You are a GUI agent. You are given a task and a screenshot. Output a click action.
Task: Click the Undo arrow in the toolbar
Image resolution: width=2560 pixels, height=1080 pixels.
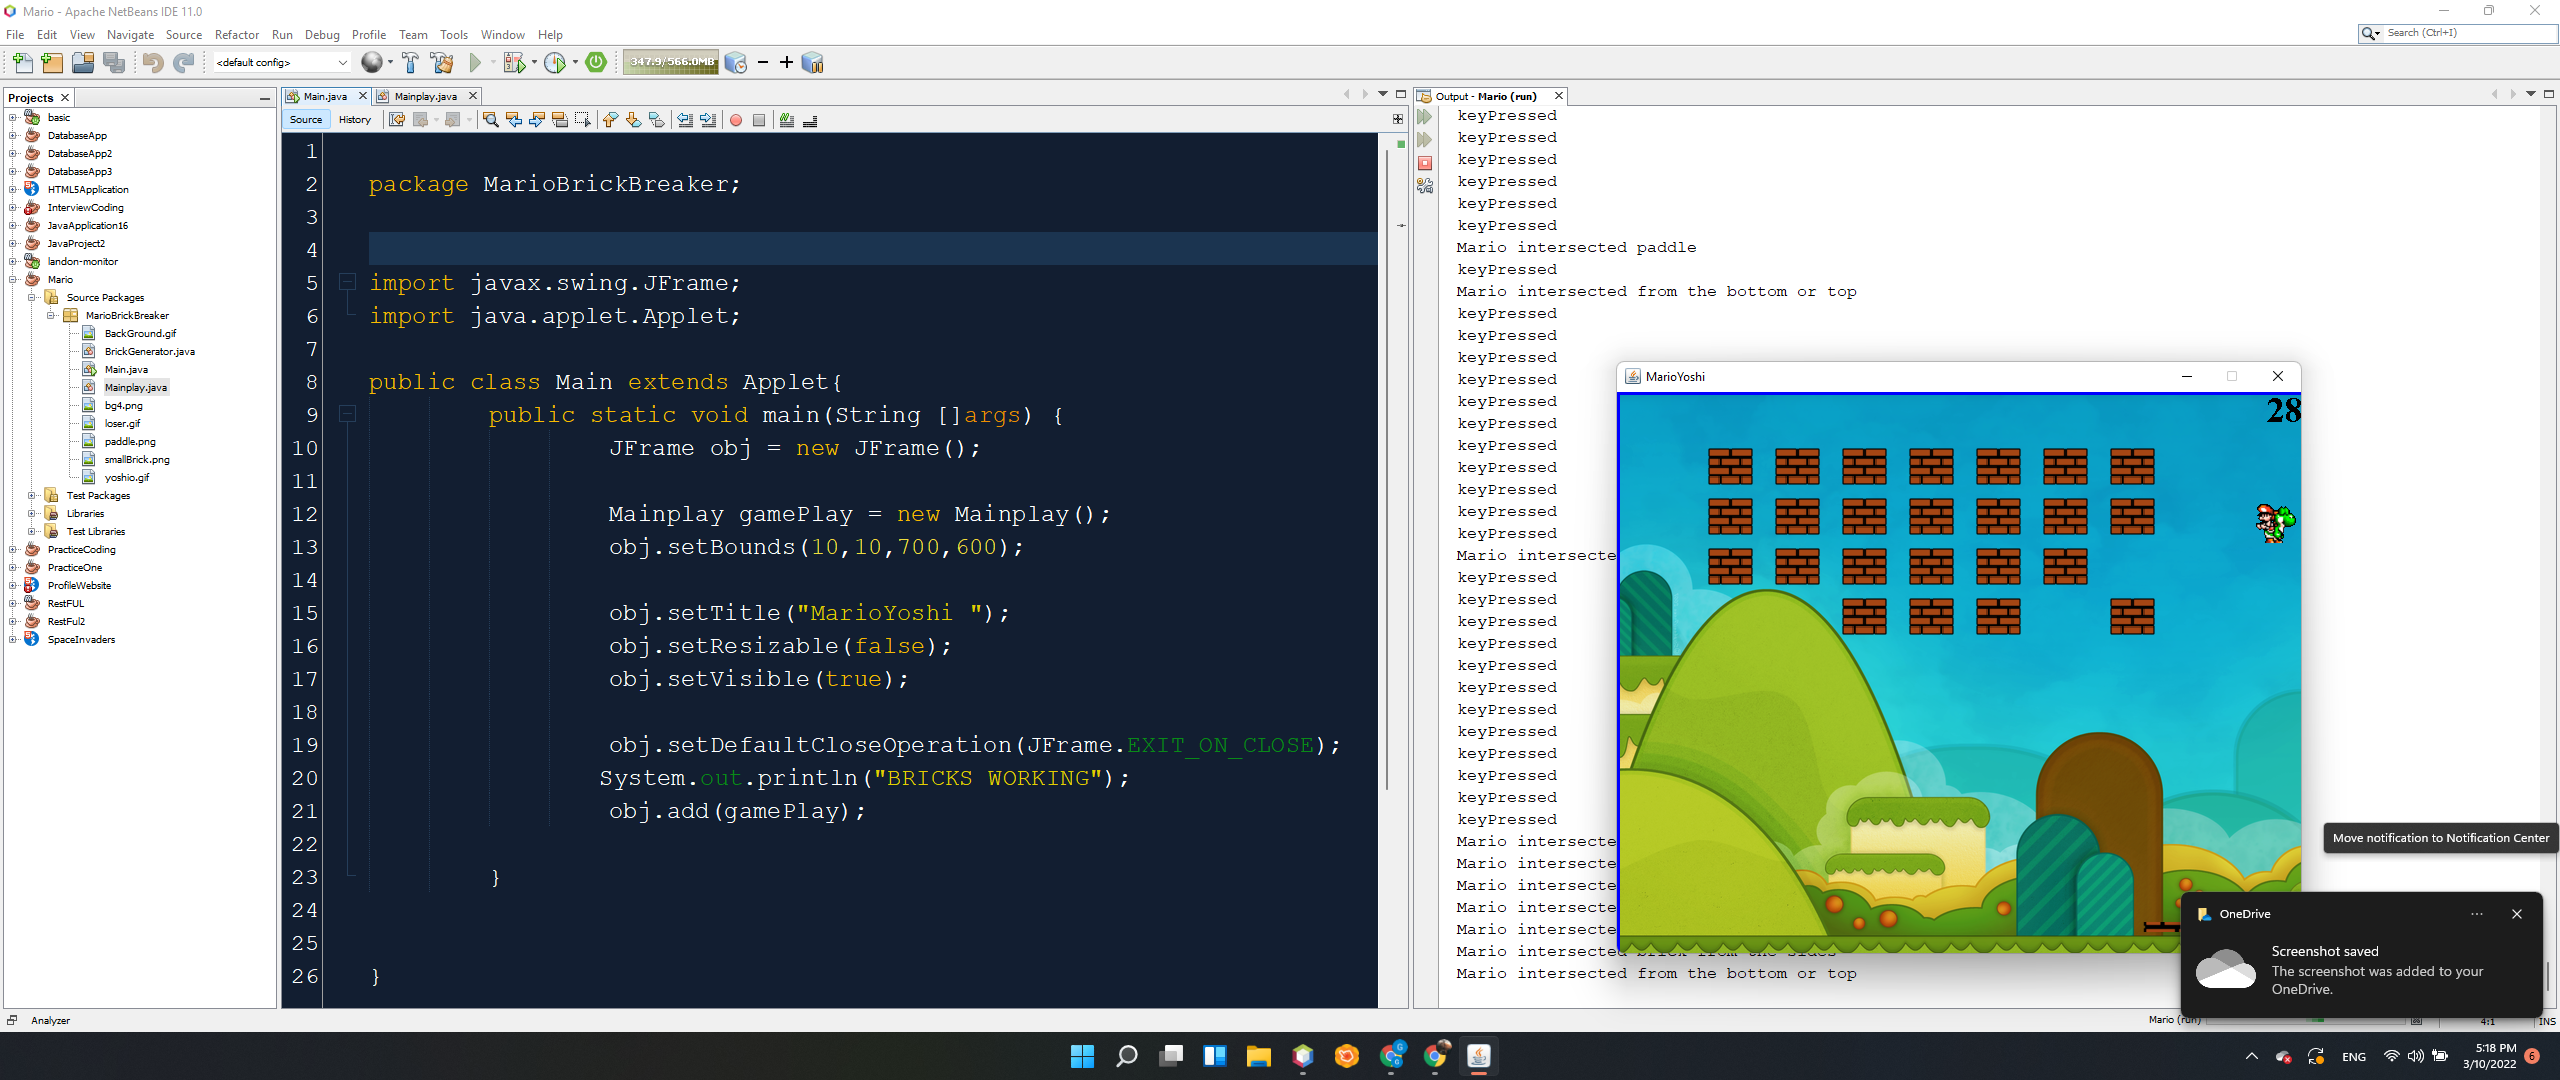tap(152, 63)
